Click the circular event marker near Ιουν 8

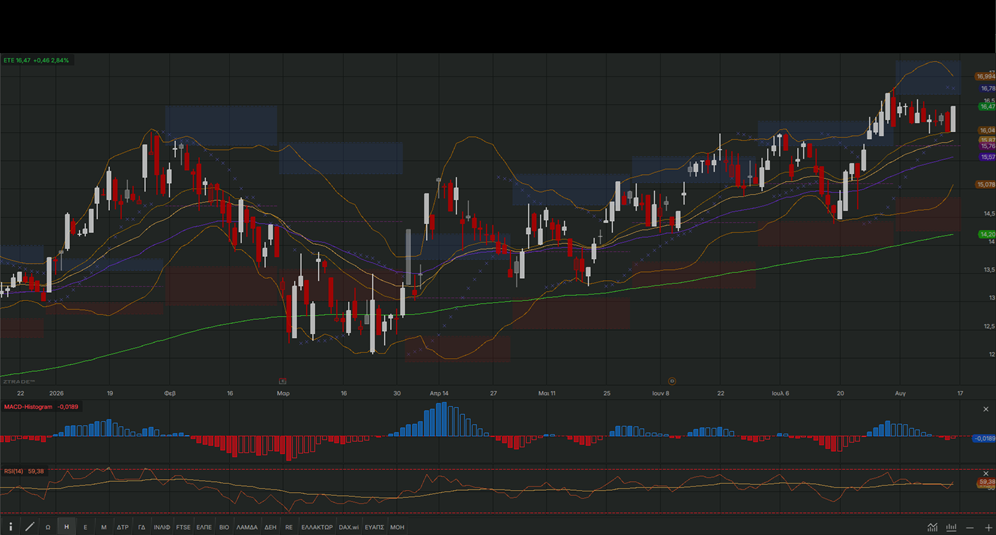point(671,381)
